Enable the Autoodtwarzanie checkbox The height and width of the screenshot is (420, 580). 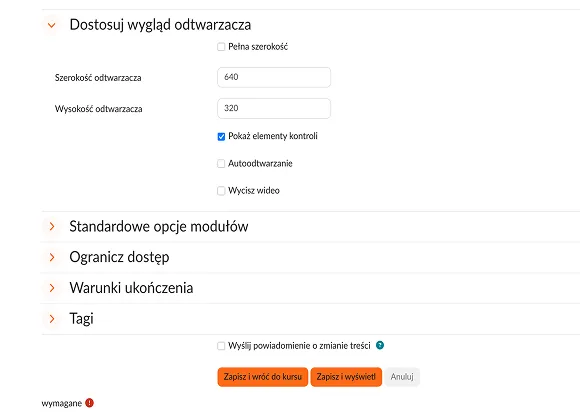(221, 164)
